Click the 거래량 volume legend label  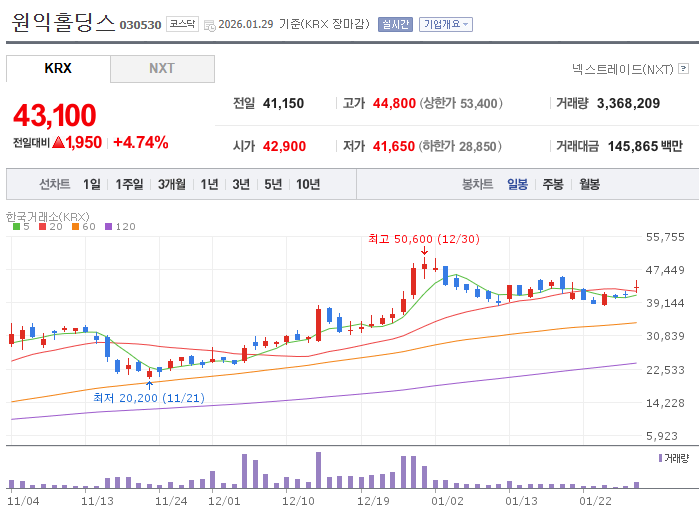coord(677,458)
